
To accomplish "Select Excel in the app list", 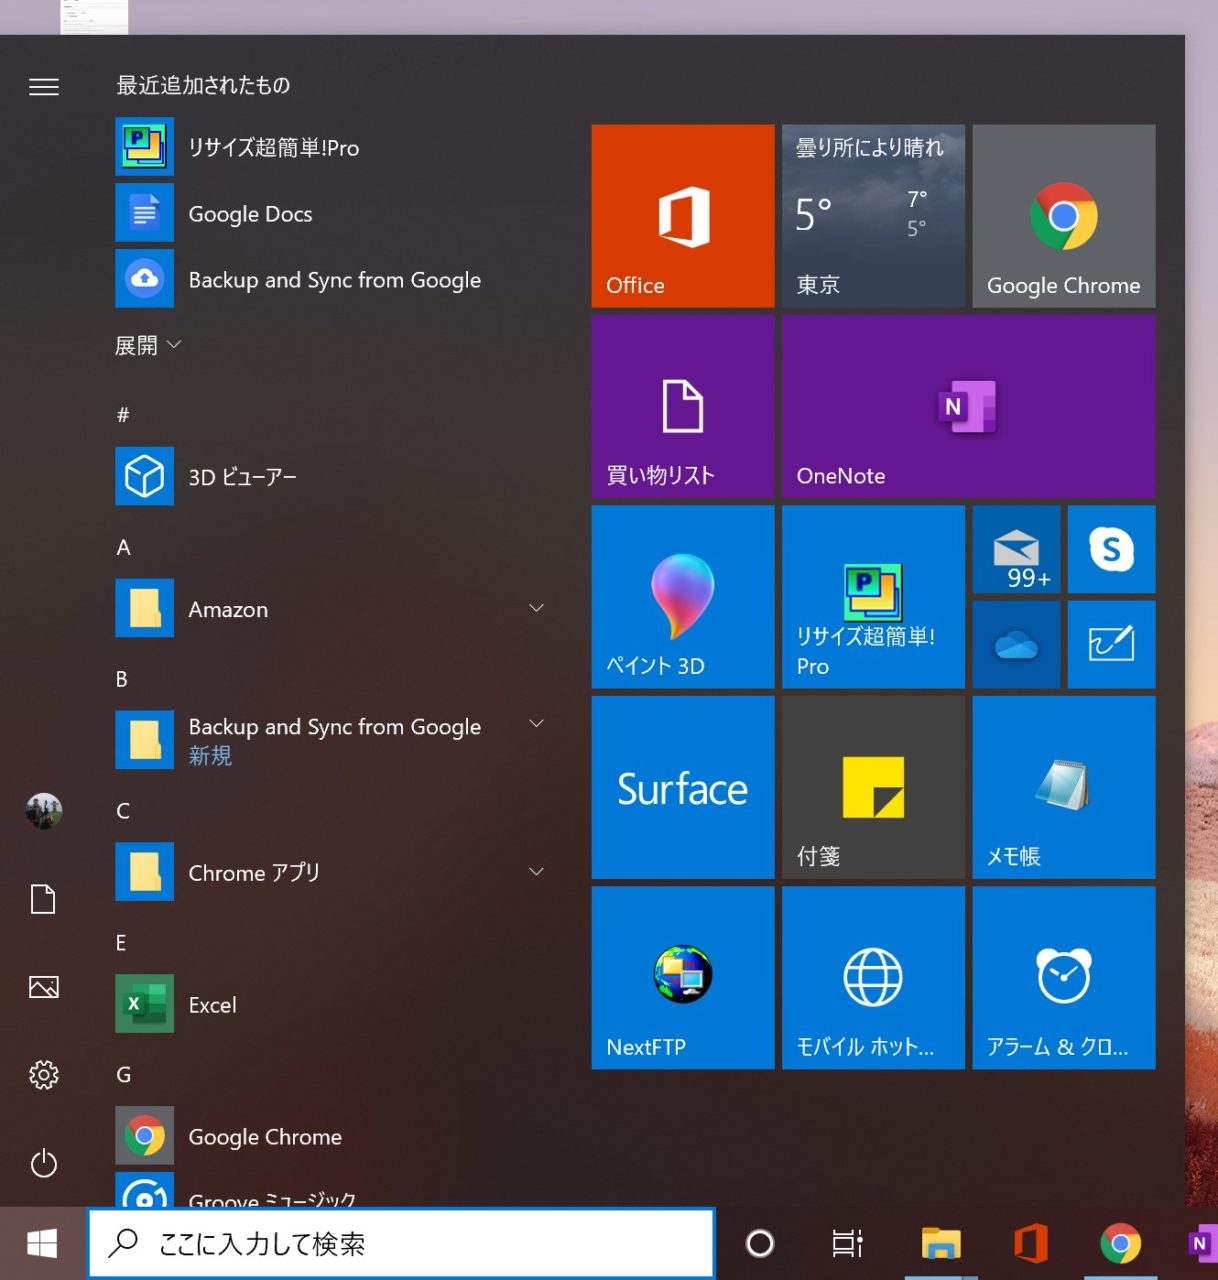I will (x=212, y=1005).
